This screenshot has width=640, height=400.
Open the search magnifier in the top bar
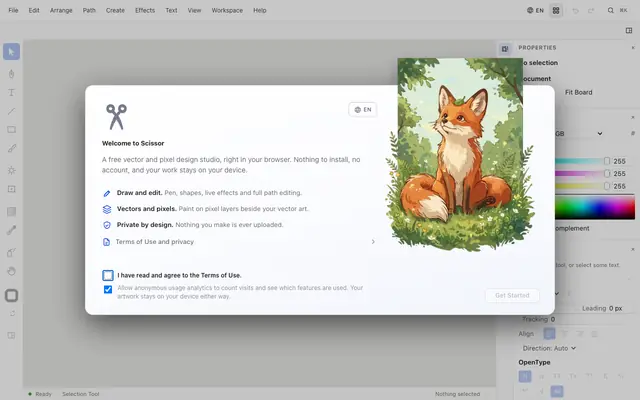point(611,11)
